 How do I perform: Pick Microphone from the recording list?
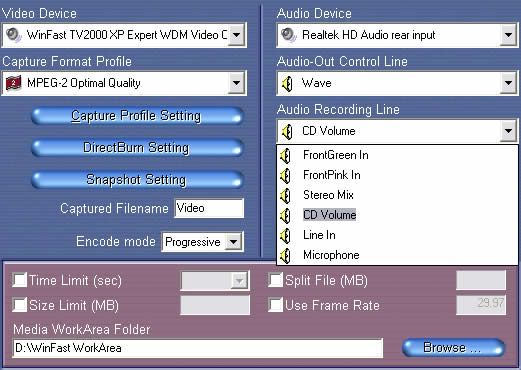(x=397, y=255)
